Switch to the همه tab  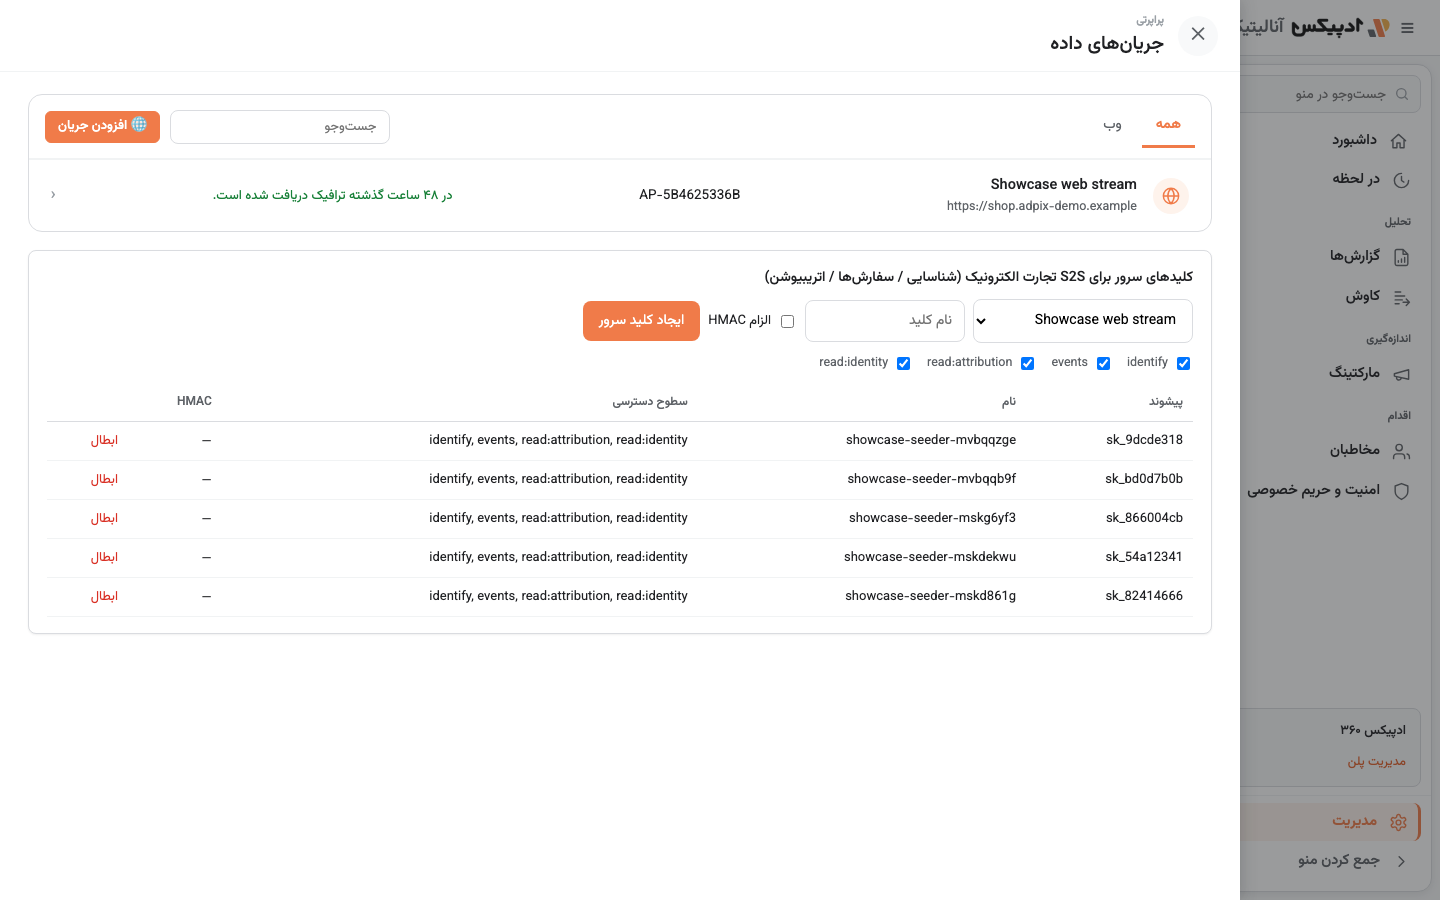click(1168, 124)
